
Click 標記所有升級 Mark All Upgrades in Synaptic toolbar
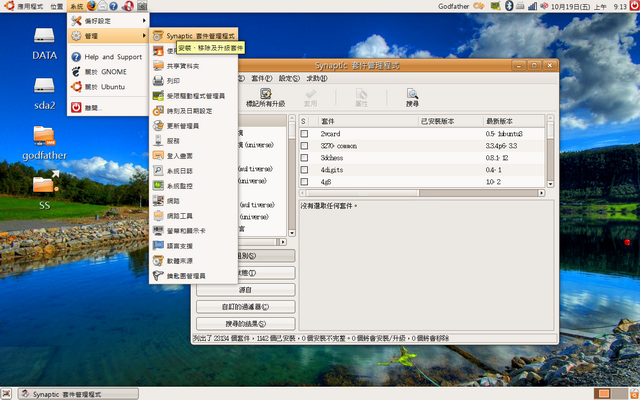(x=265, y=98)
